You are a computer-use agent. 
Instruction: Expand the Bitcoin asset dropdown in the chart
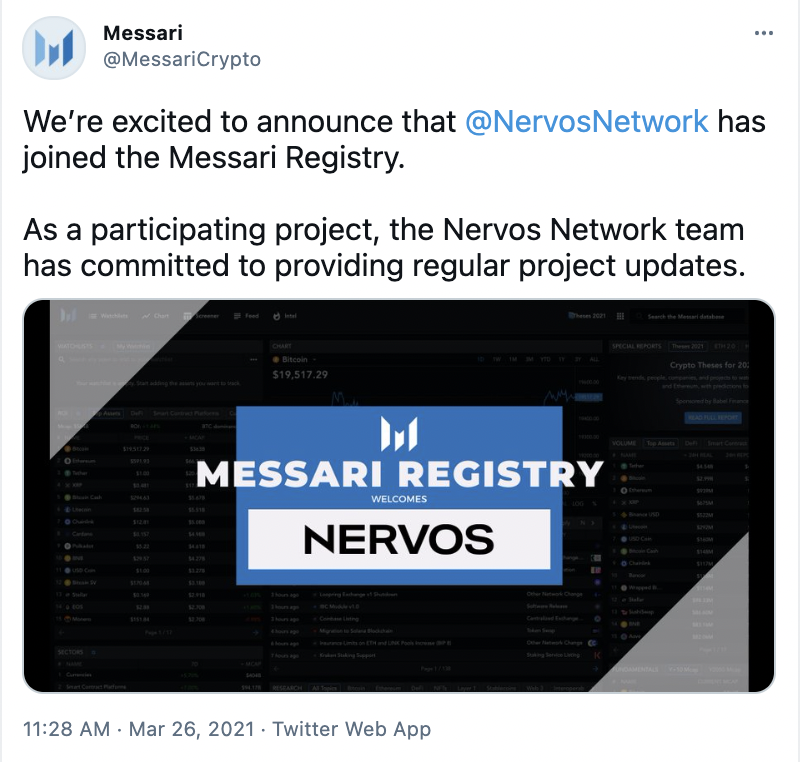pyautogui.click(x=314, y=360)
